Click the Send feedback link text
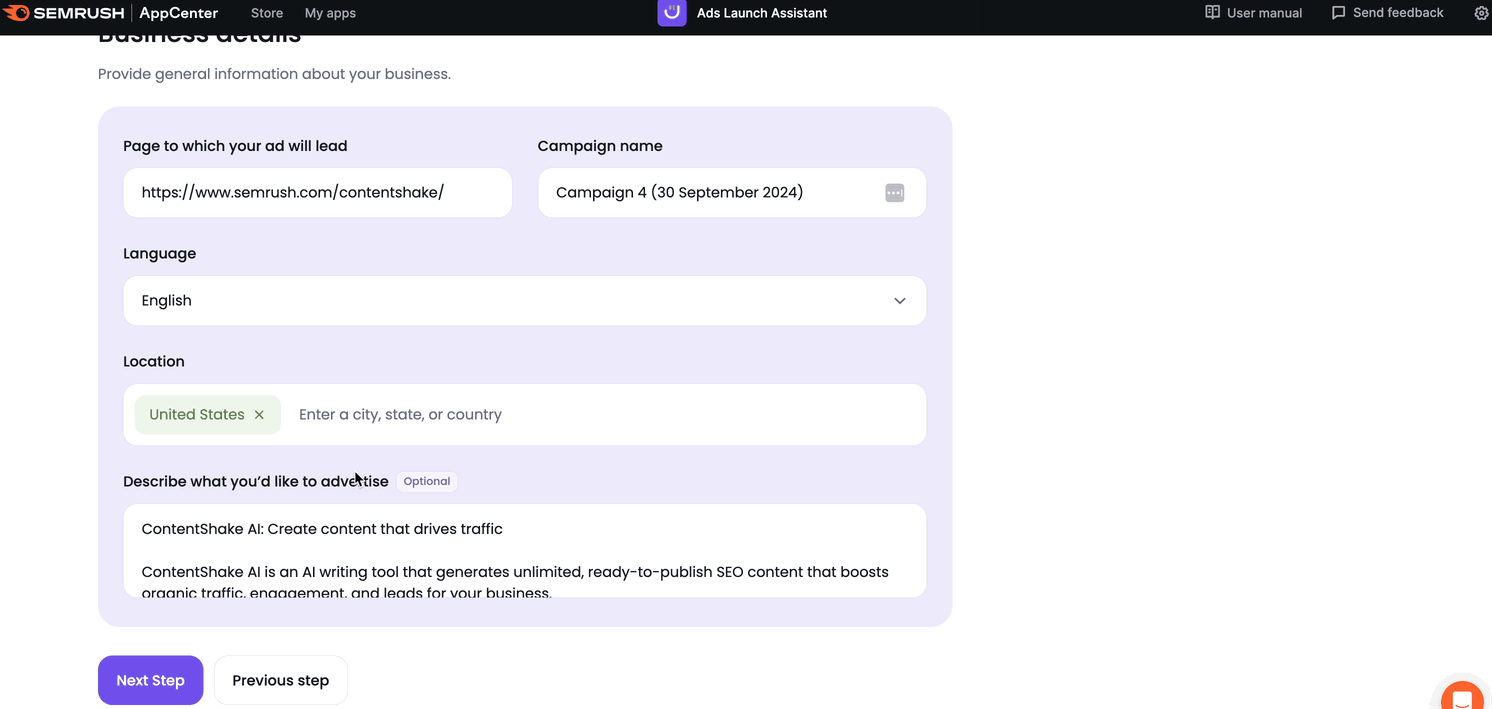Screen dimensions: 1492x709 [x=1397, y=13]
